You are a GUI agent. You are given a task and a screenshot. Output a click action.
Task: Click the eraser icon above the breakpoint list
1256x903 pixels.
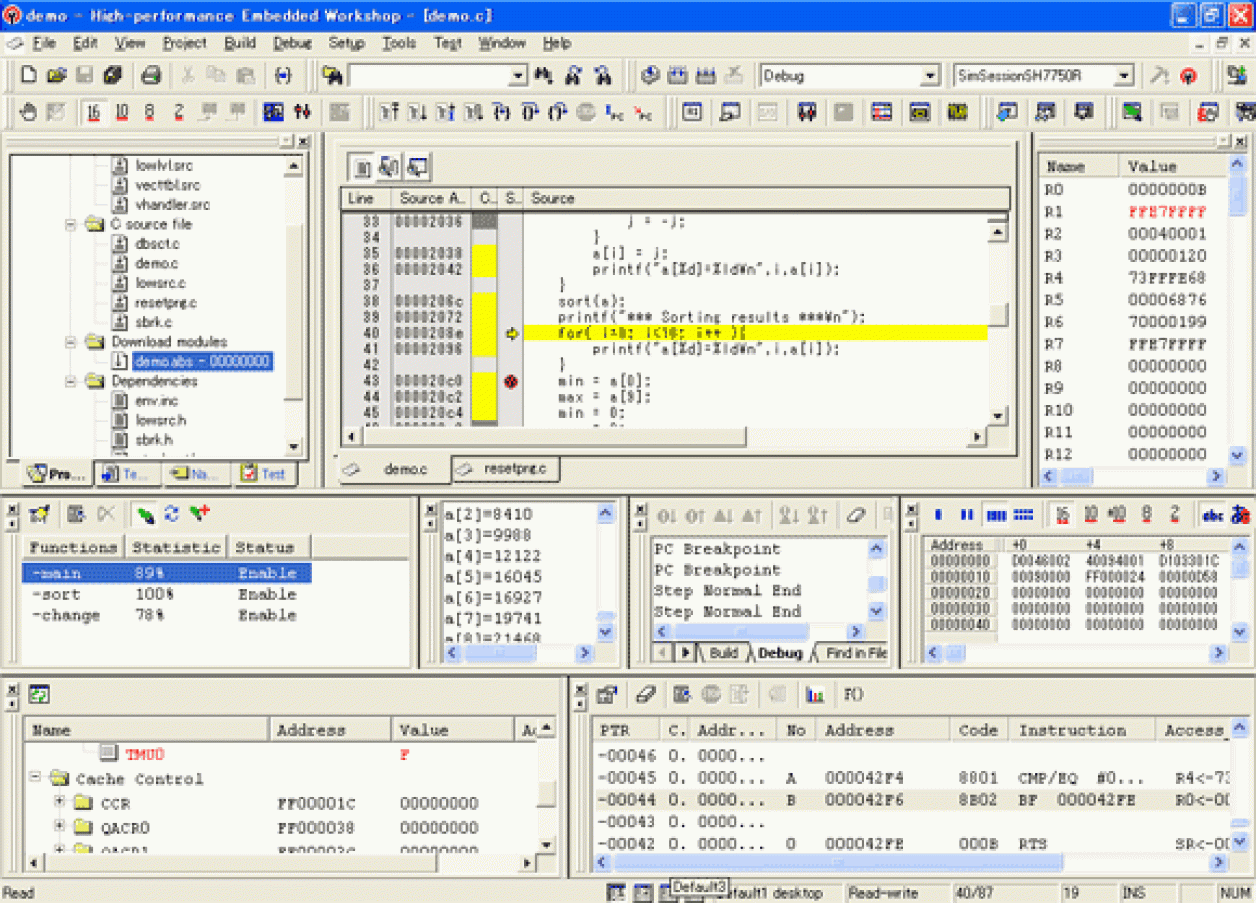(857, 514)
